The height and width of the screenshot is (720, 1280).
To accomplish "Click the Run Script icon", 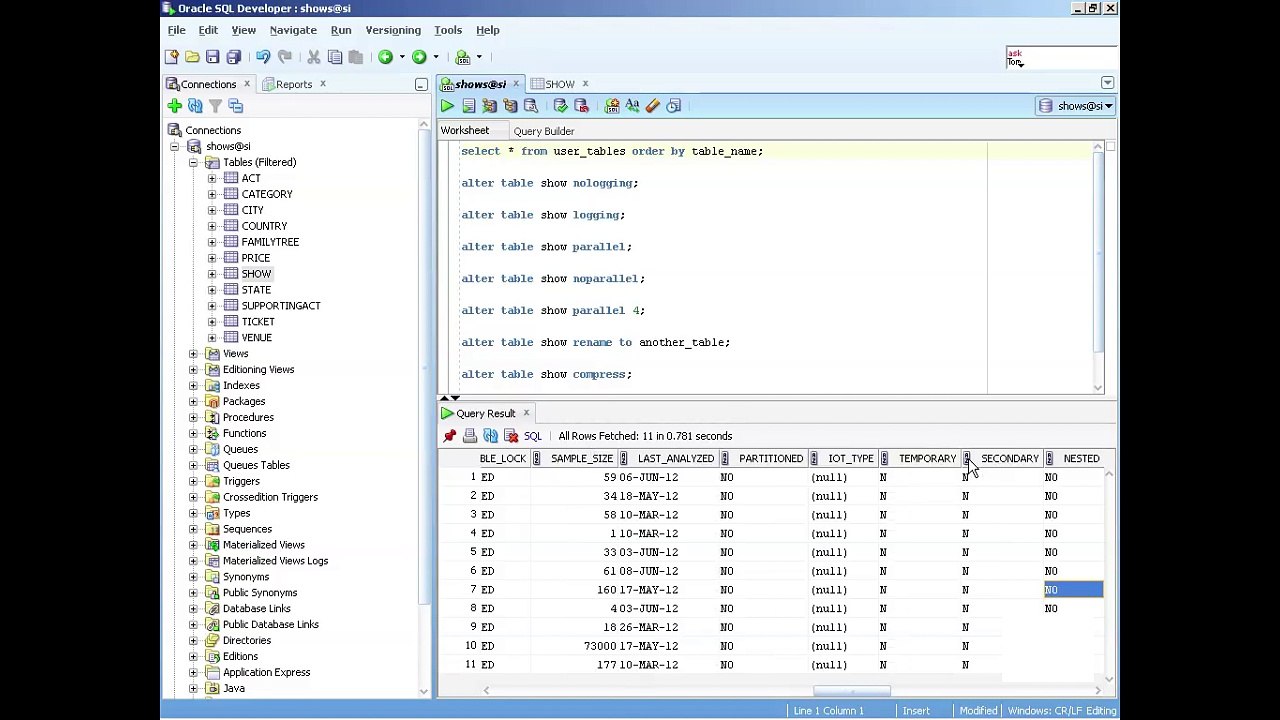I will 468,106.
